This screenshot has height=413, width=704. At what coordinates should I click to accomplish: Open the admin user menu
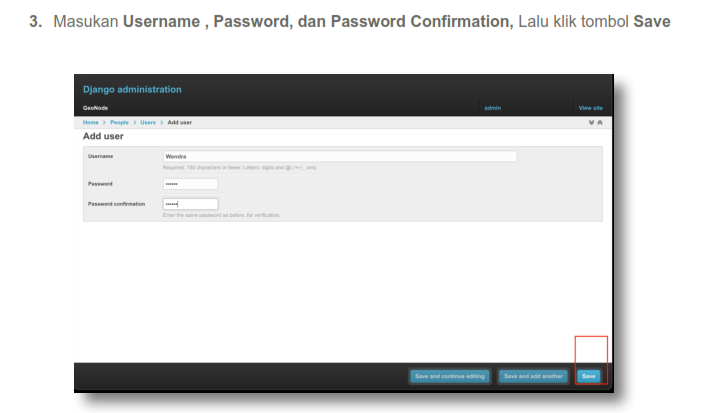[x=492, y=107]
